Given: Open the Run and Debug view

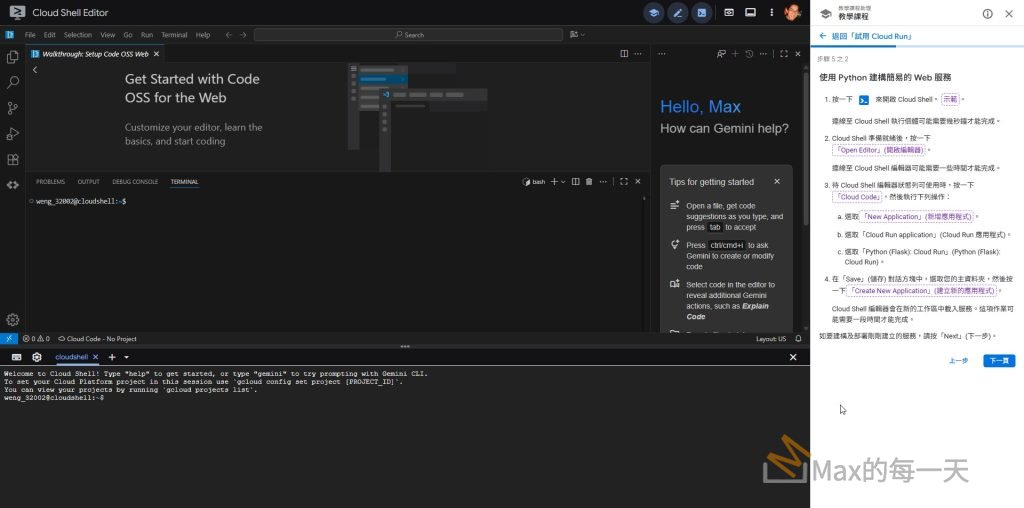Looking at the screenshot, I should pyautogui.click(x=13, y=134).
